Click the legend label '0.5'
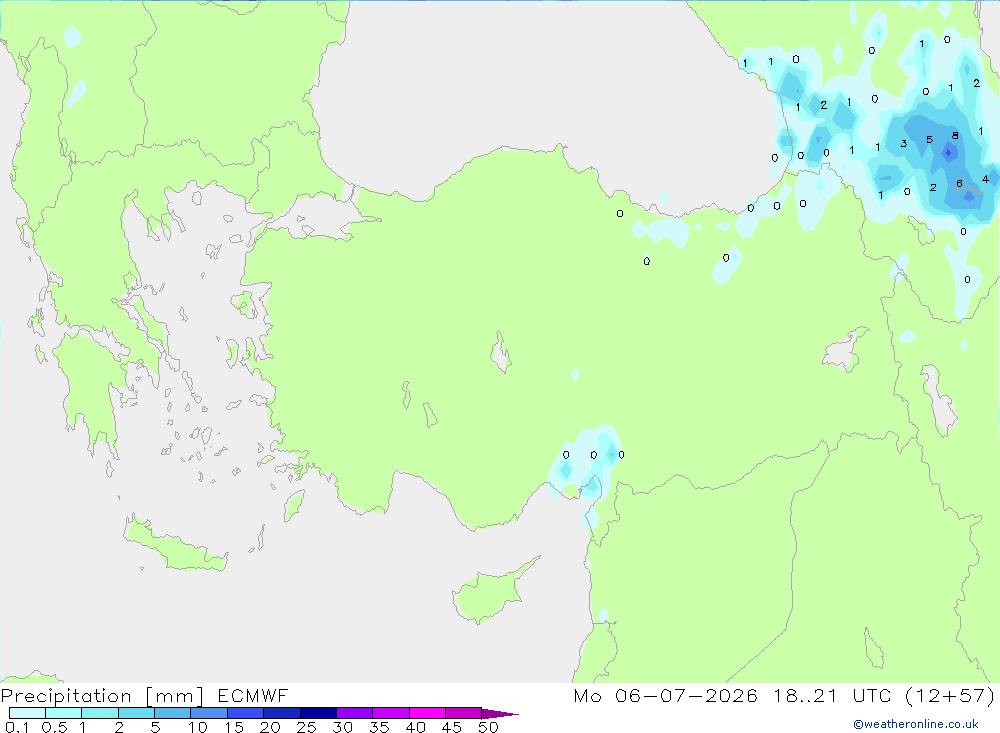 tap(54, 727)
